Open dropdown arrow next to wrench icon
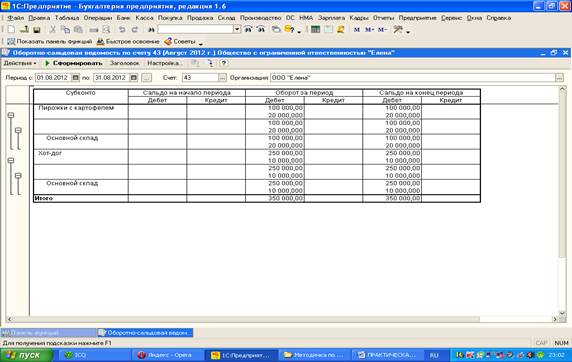Viewport: 572px width, 362px height. click(x=408, y=31)
